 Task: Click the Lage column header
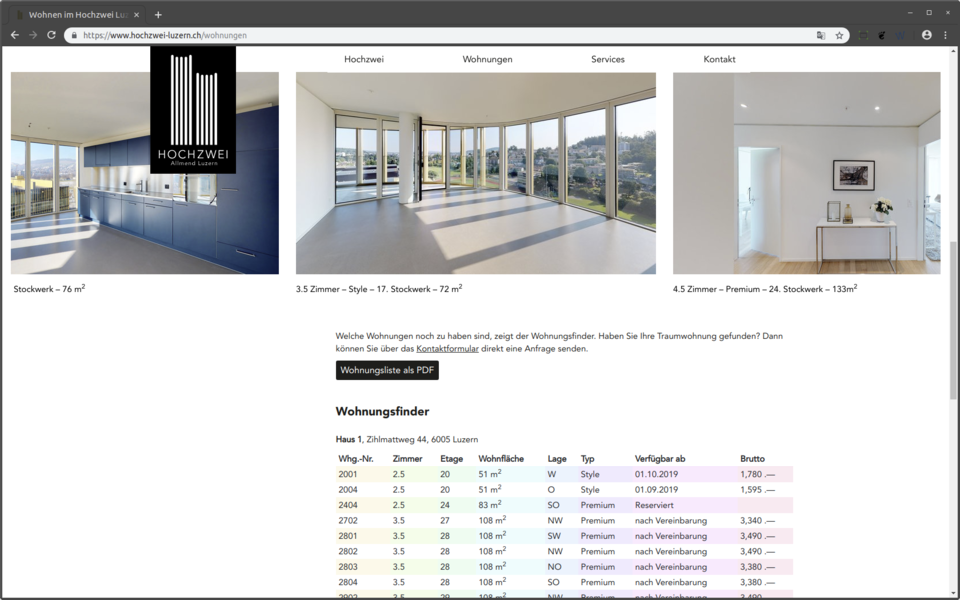tap(557, 459)
